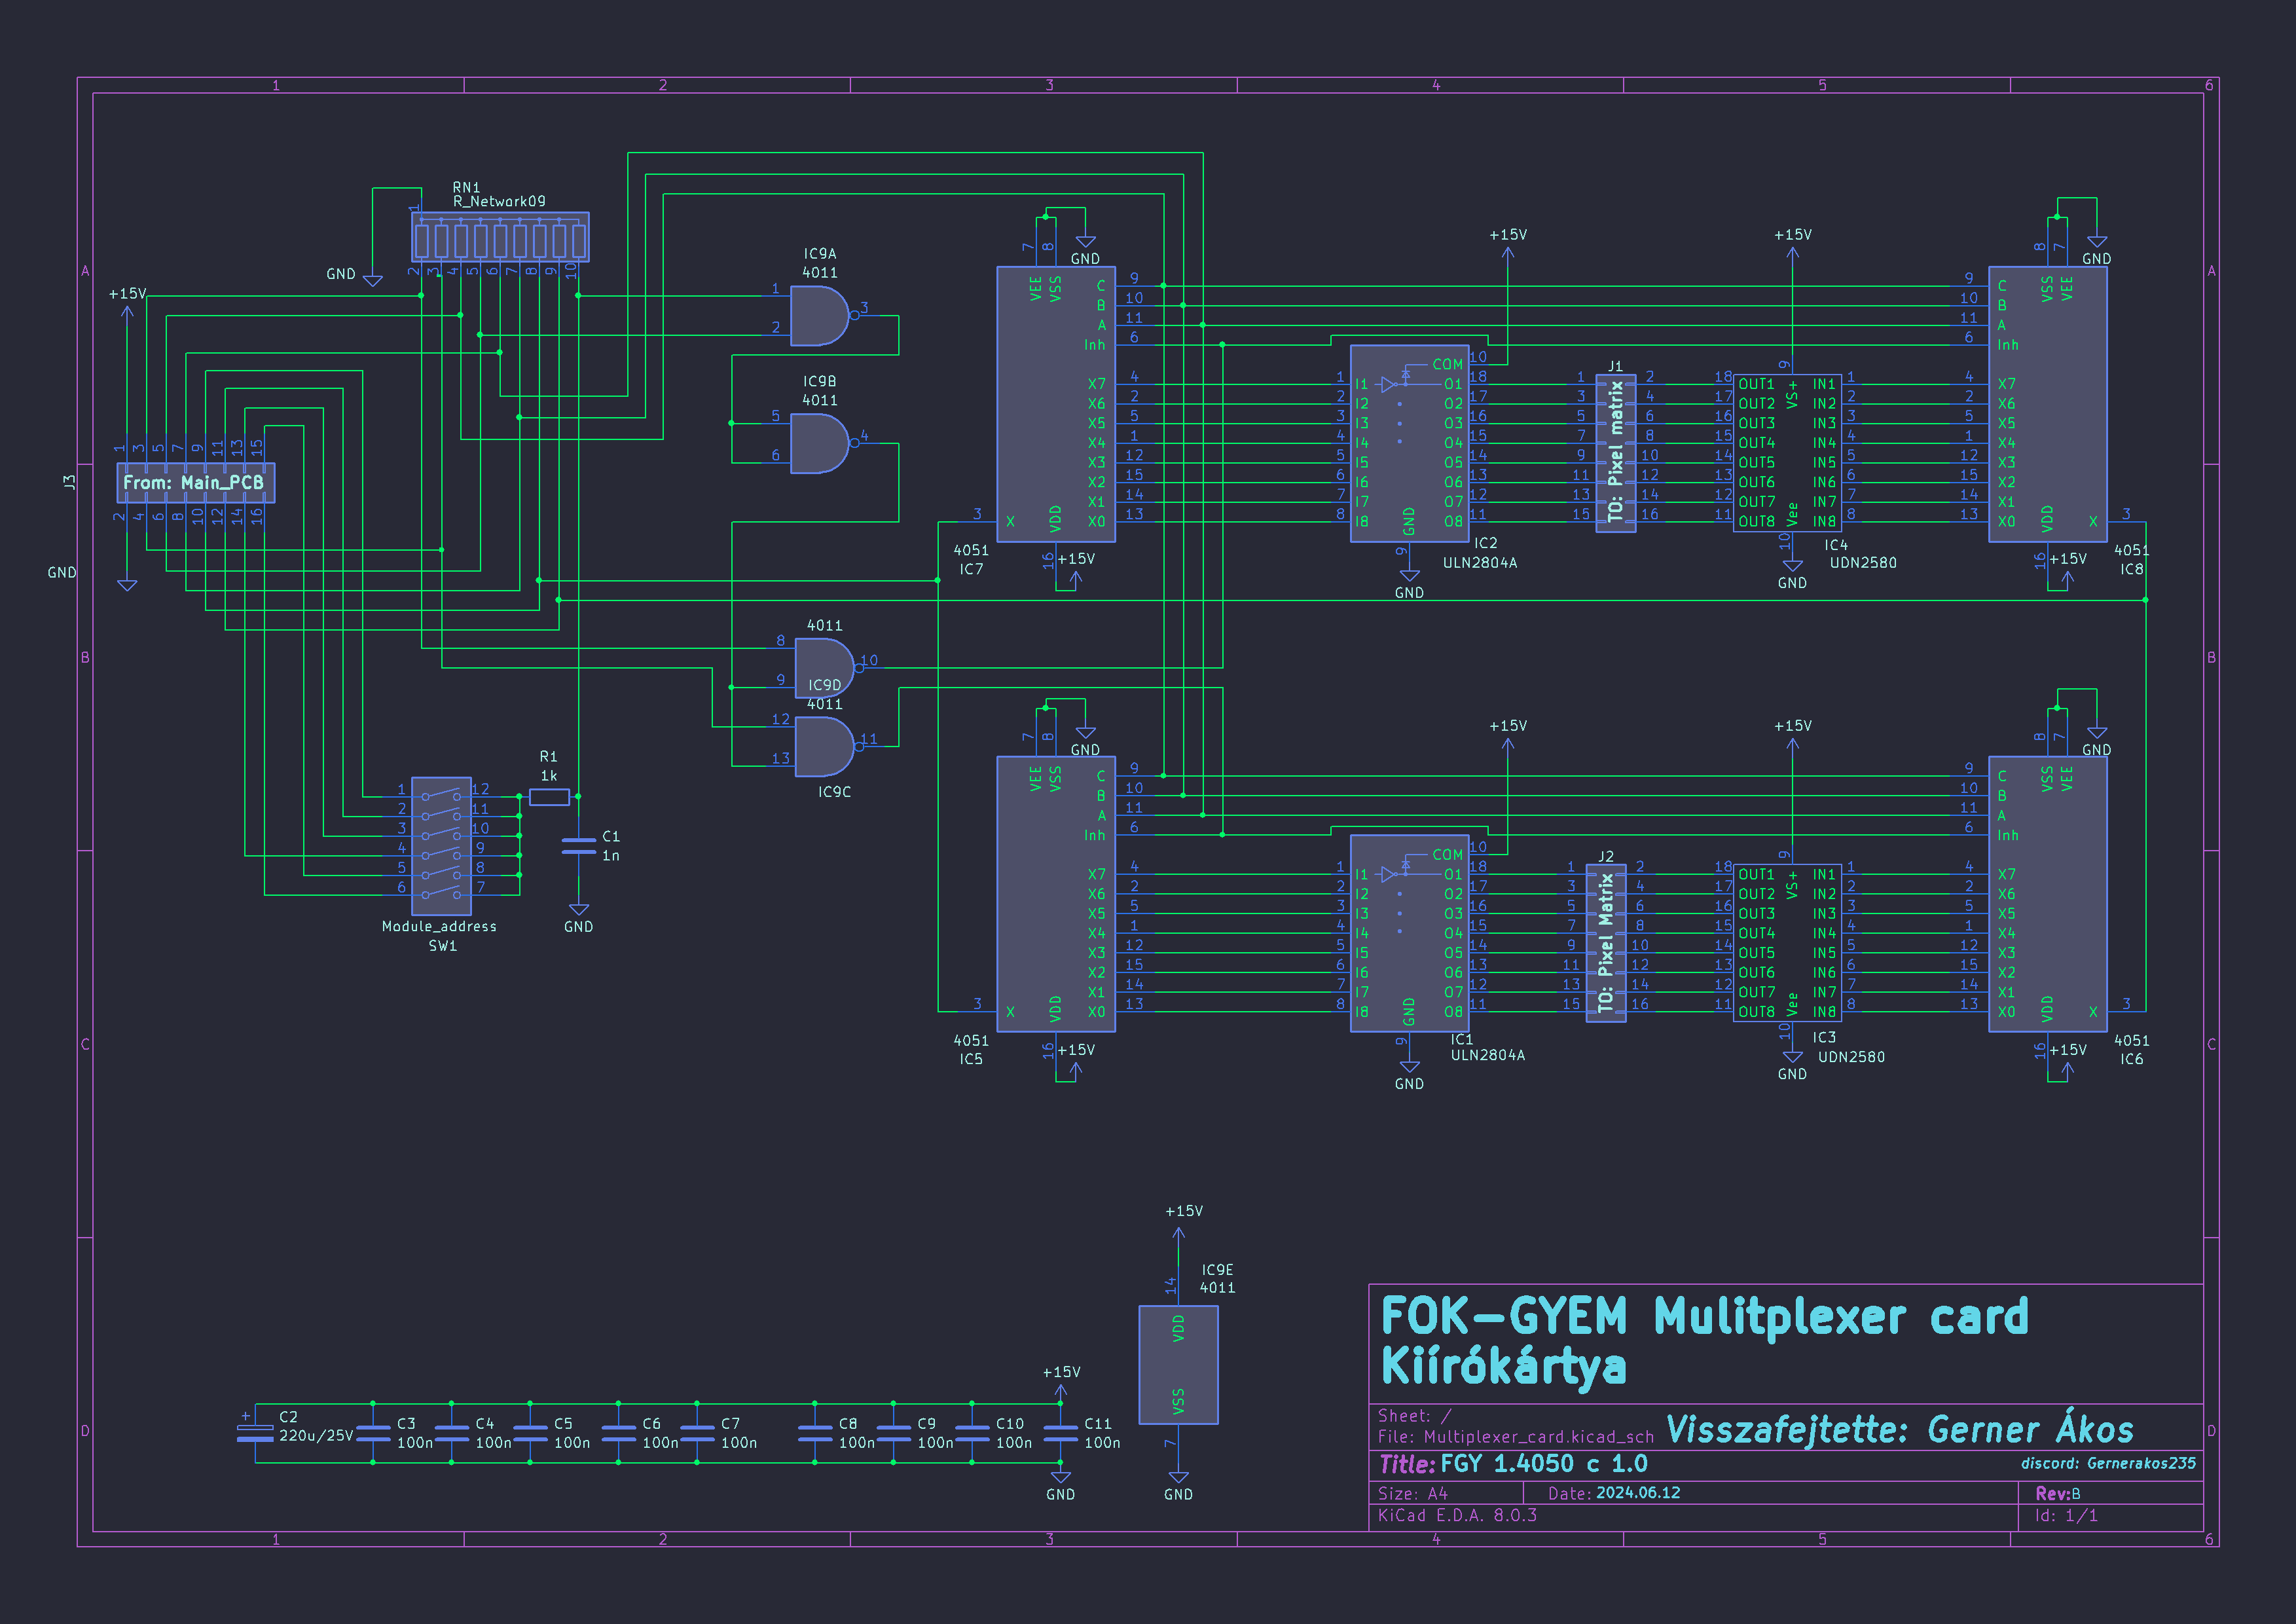Select the C3 100n capacitor symbol
The width and height of the screenshot is (2296, 1624).
(x=373, y=1433)
